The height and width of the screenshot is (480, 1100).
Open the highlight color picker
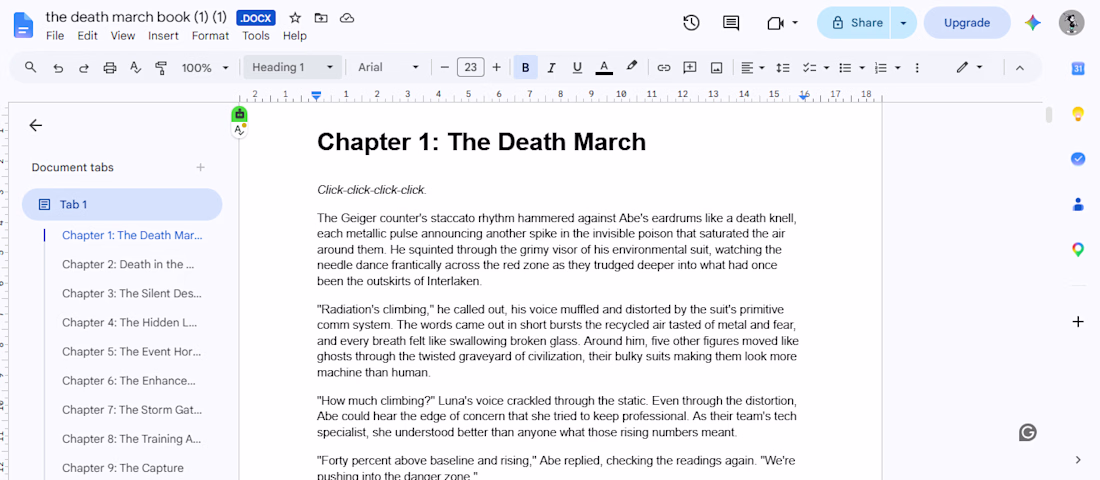click(631, 67)
